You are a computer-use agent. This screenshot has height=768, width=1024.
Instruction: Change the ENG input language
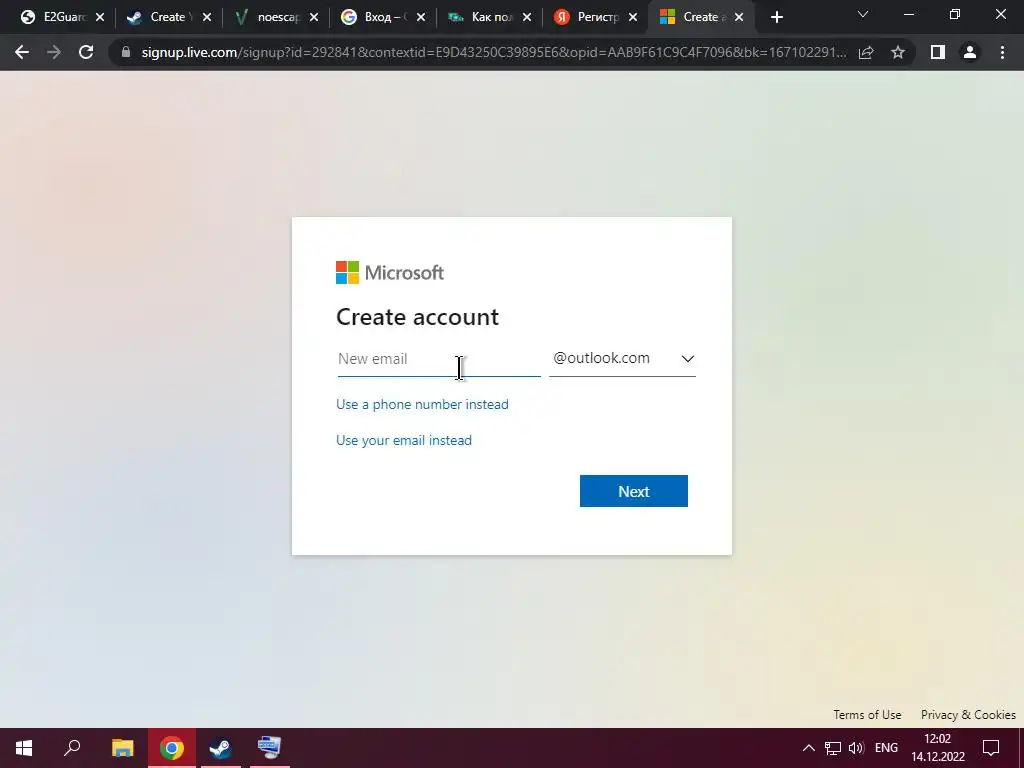(x=886, y=748)
